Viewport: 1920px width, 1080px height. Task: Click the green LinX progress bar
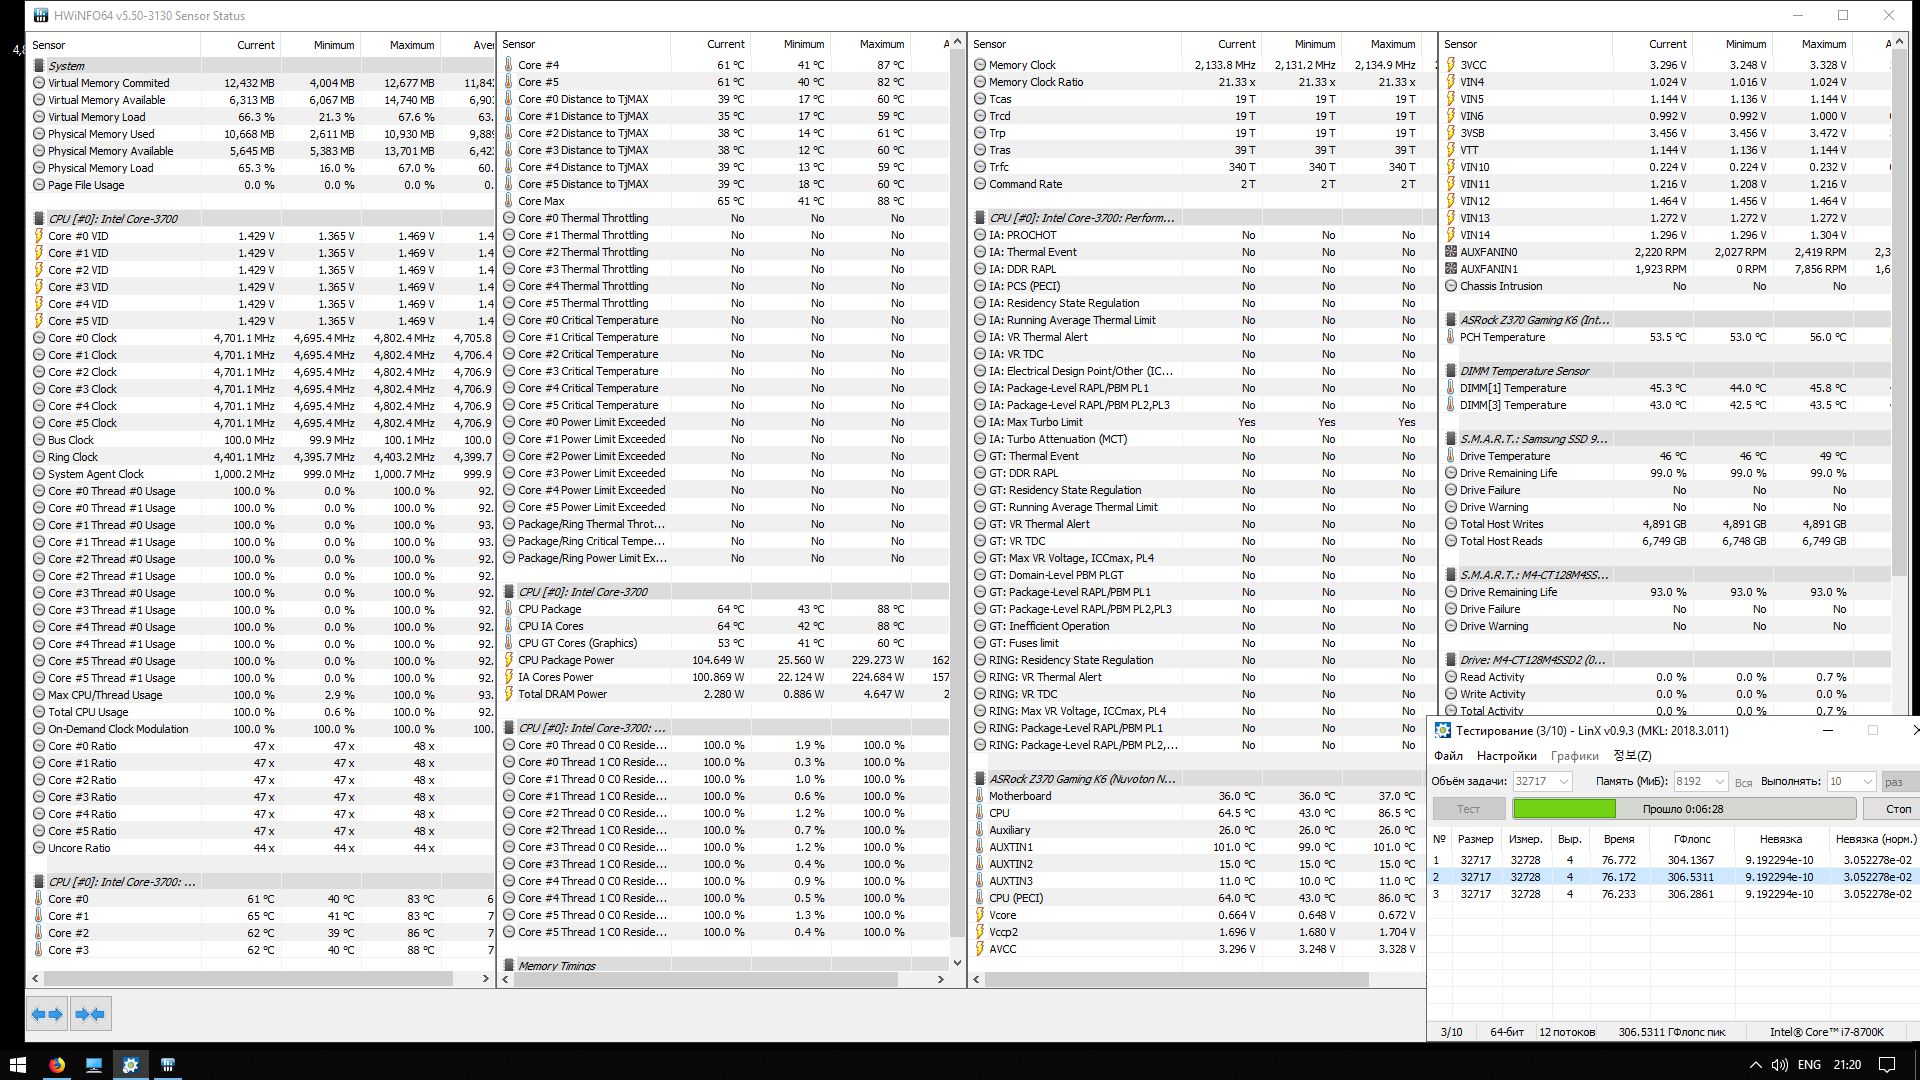point(1564,809)
